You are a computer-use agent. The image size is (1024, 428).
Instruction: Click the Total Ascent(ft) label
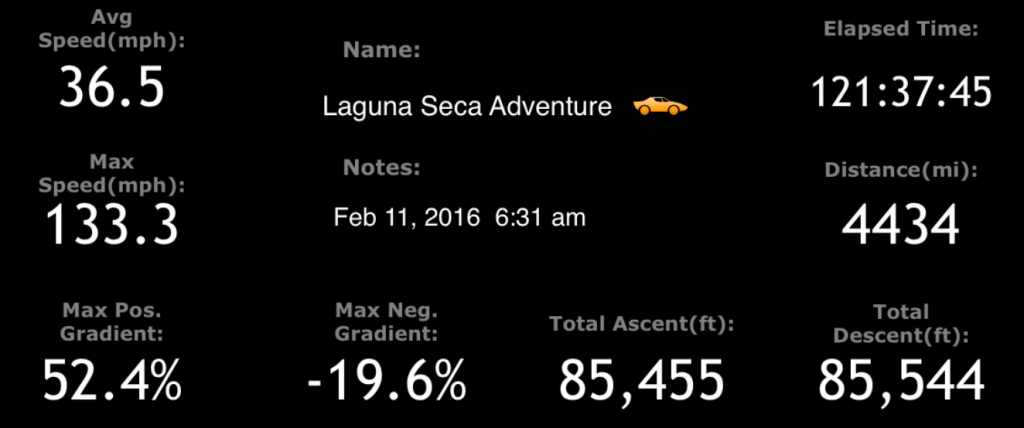[642, 324]
